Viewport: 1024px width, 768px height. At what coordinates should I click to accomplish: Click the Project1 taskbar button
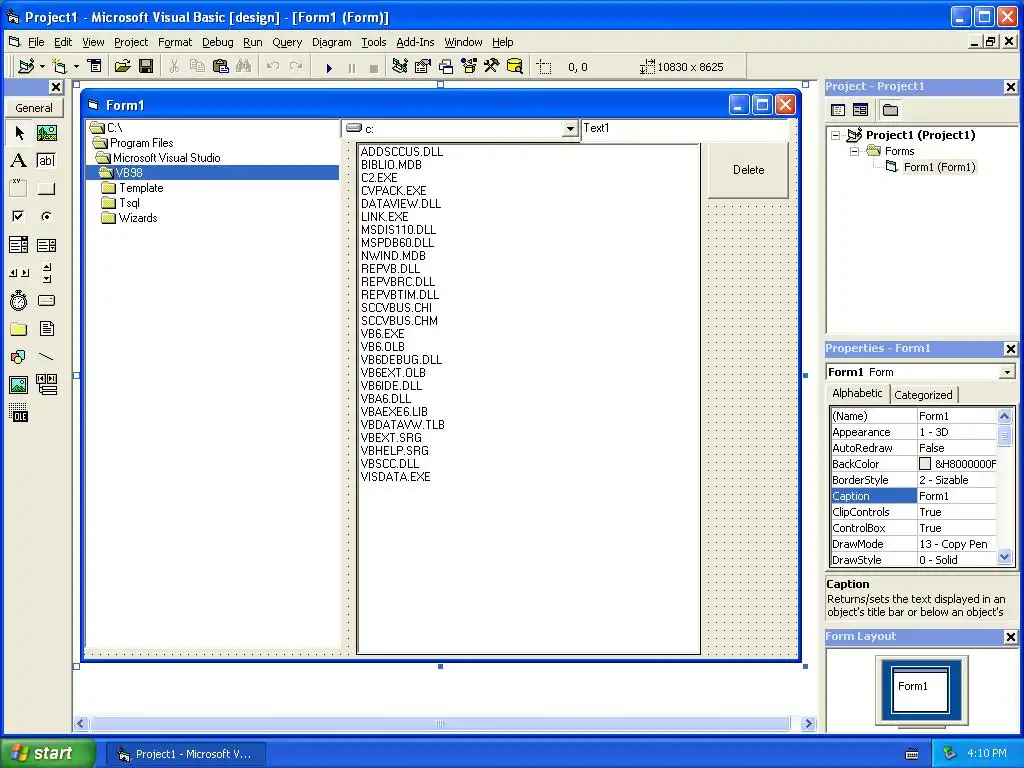(185, 754)
